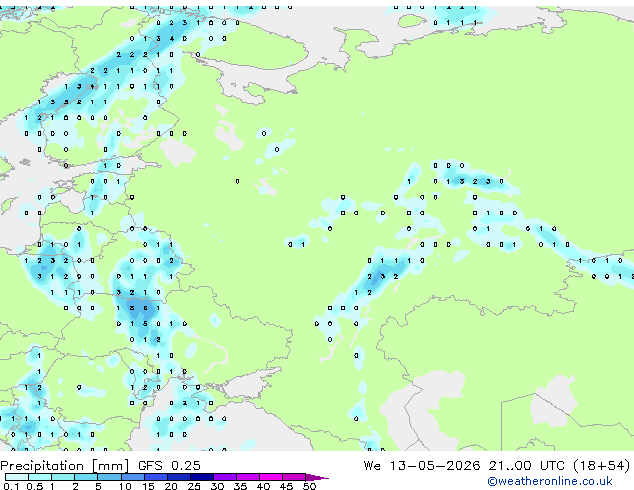Select the 2–5 mm legend swatch
The height and width of the screenshot is (490, 634).
point(86,477)
